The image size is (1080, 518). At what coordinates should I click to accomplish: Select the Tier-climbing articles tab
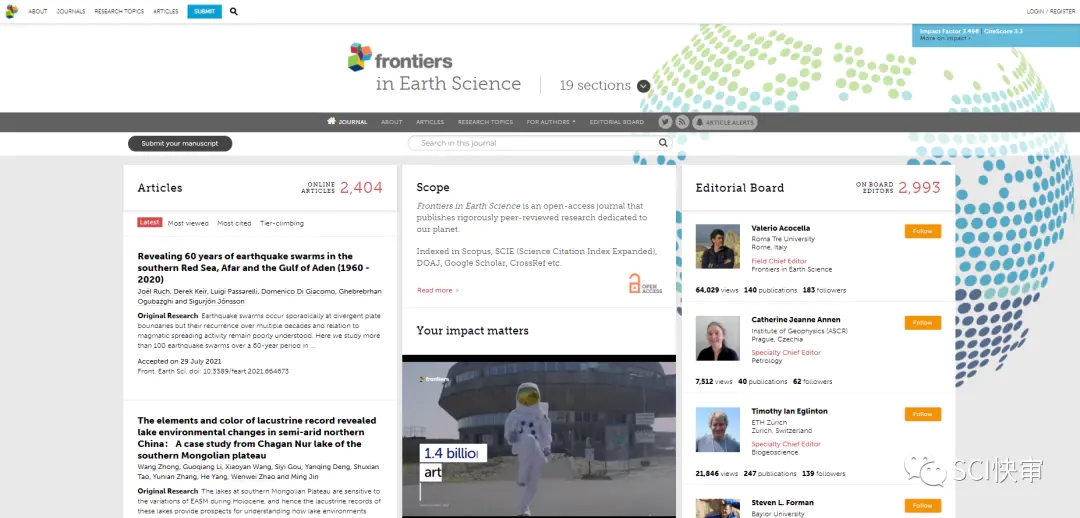pyautogui.click(x=282, y=223)
